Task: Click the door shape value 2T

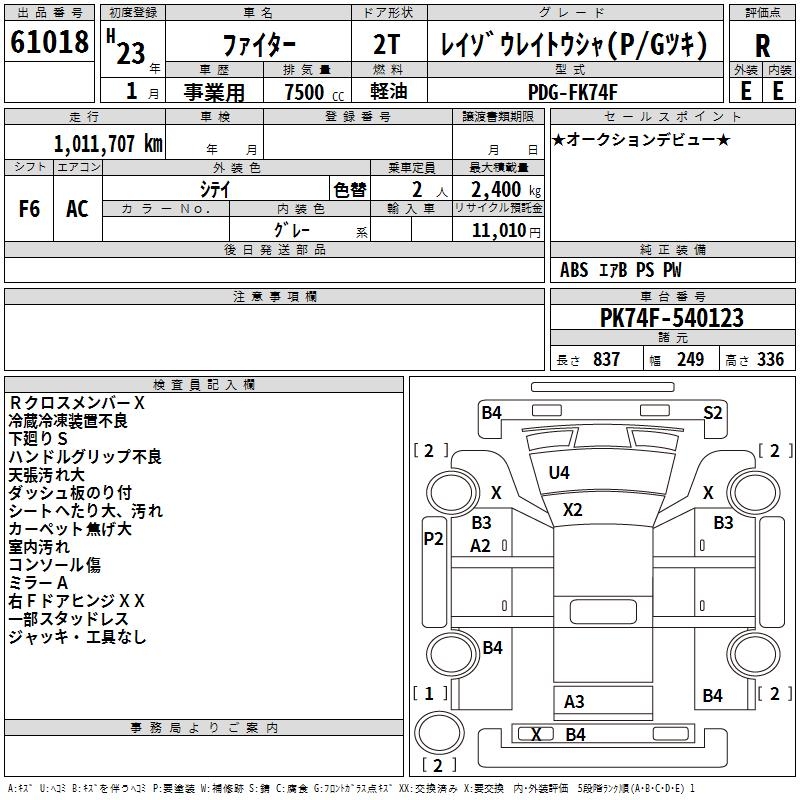Action: 387,44
